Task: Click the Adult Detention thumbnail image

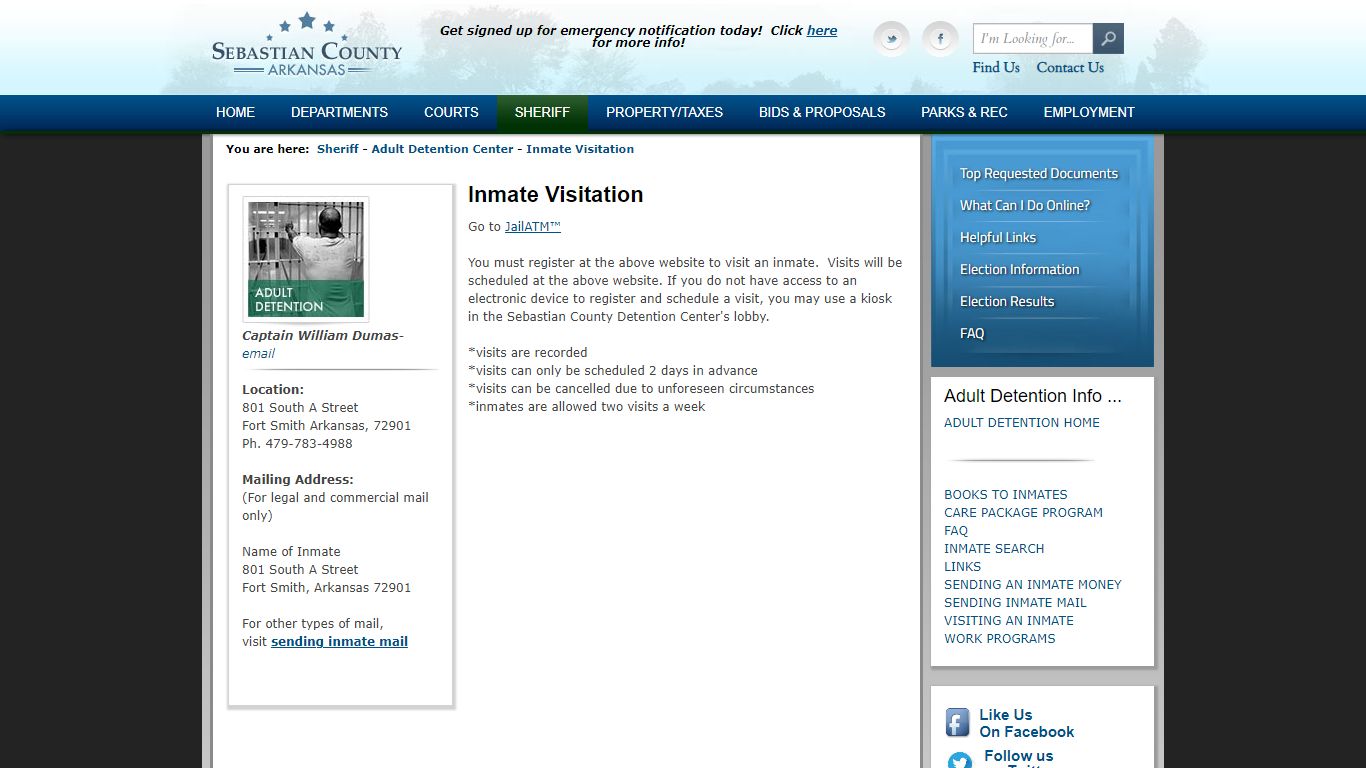Action: point(306,259)
